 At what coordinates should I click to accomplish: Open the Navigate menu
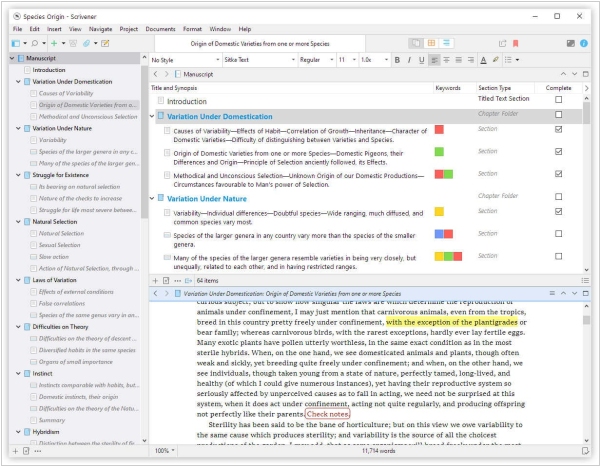pos(100,29)
